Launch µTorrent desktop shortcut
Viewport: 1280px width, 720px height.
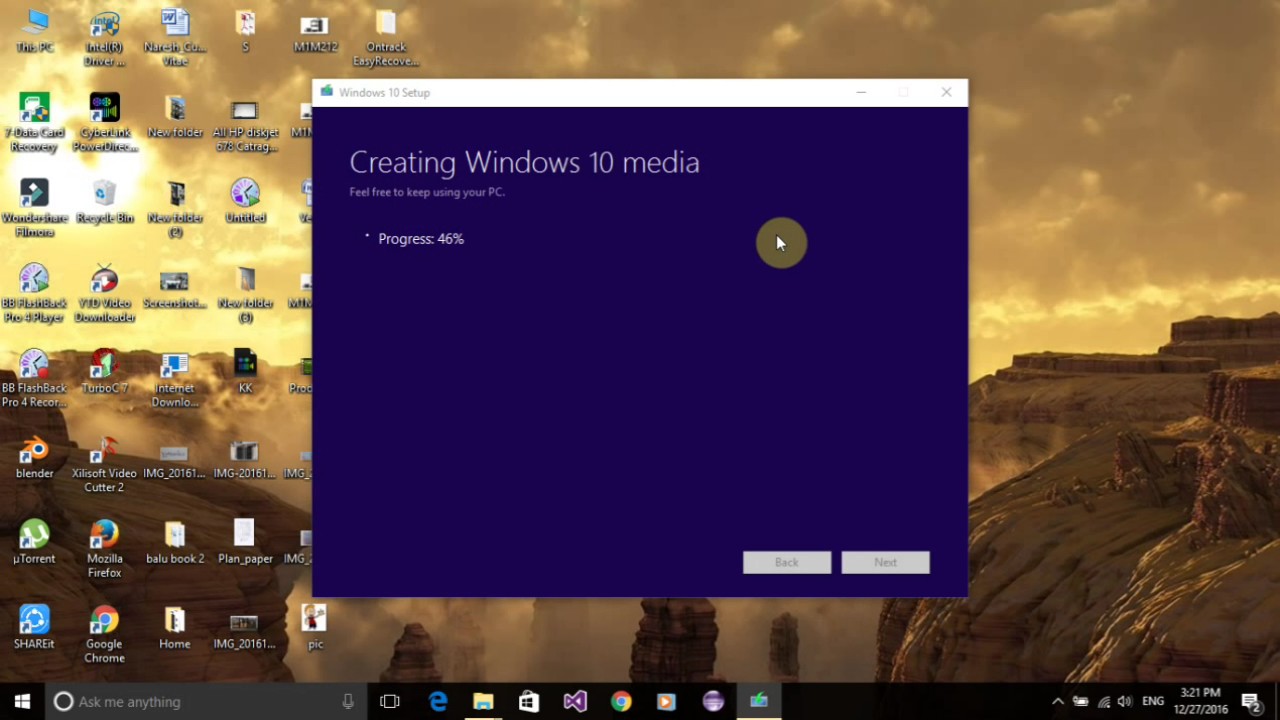(35, 541)
